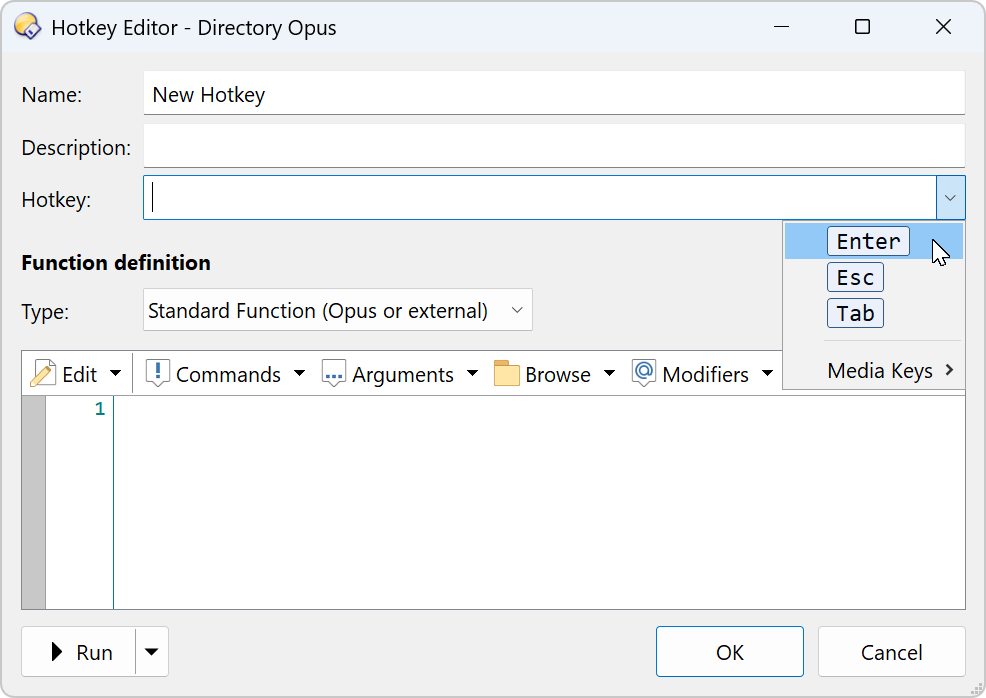Confirm with the OK button
This screenshot has width=986, height=698.
(729, 651)
